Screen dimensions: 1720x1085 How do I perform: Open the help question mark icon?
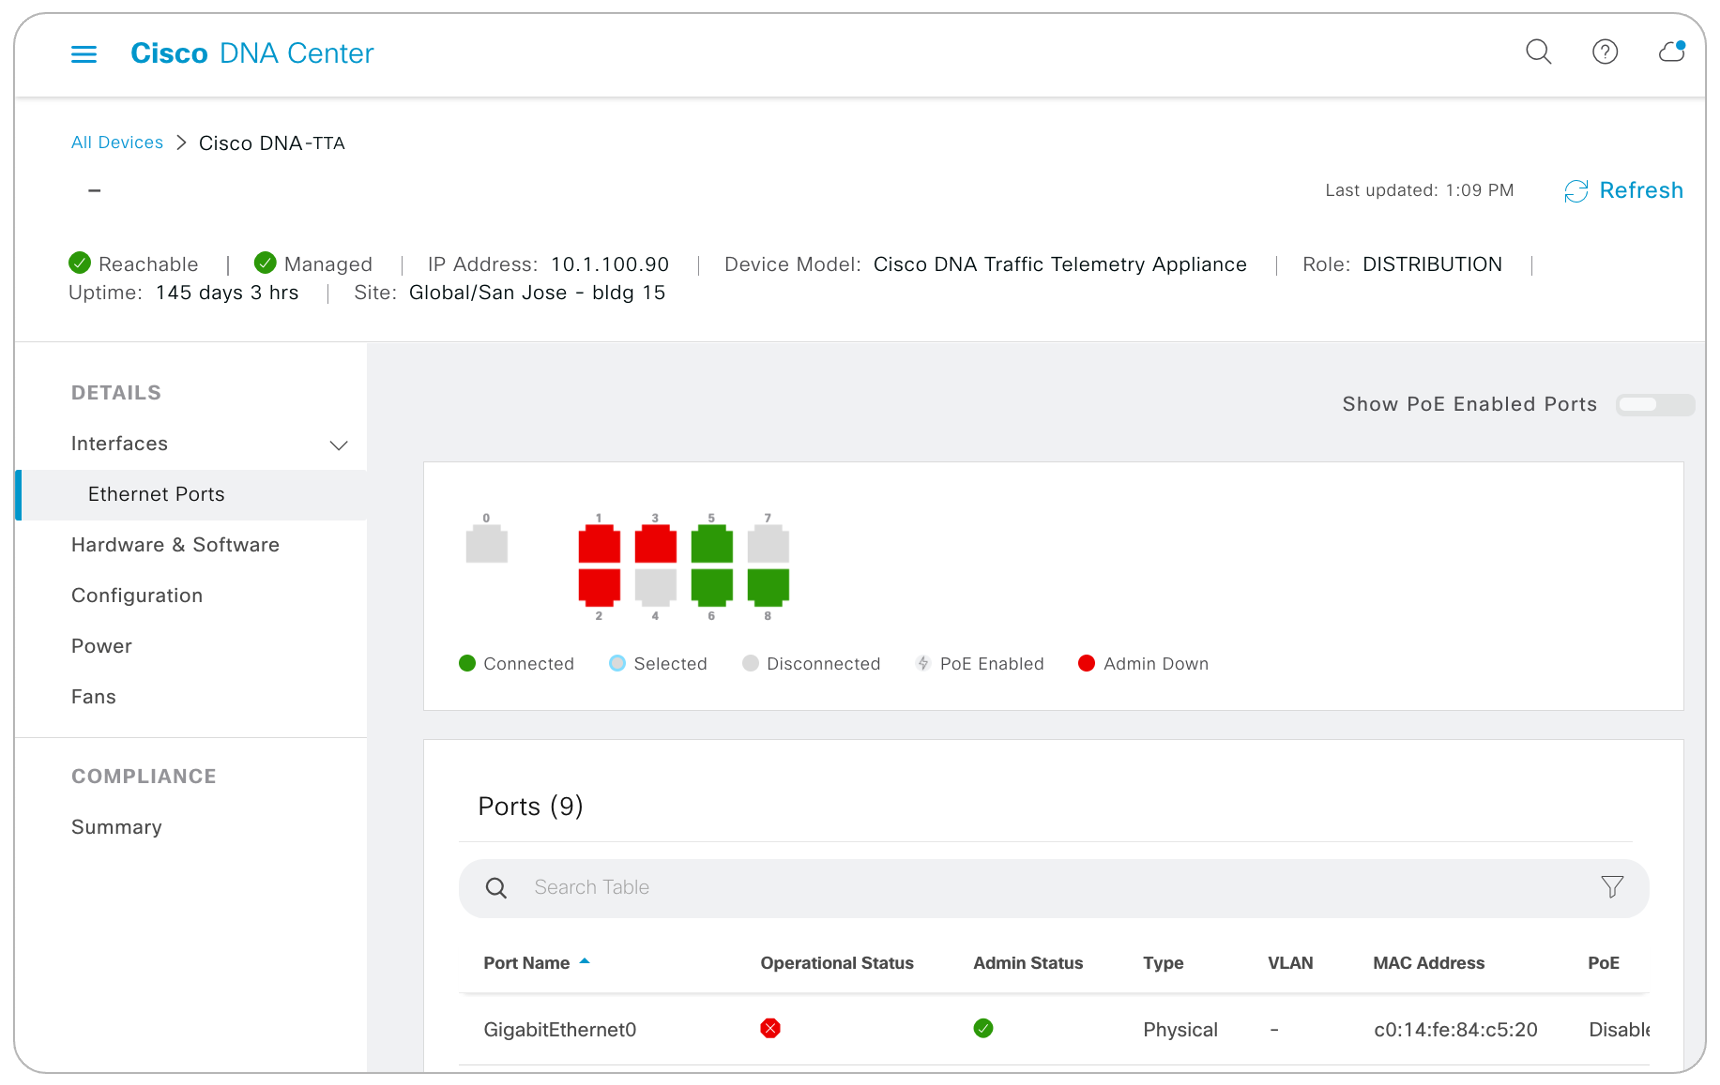tap(1604, 52)
